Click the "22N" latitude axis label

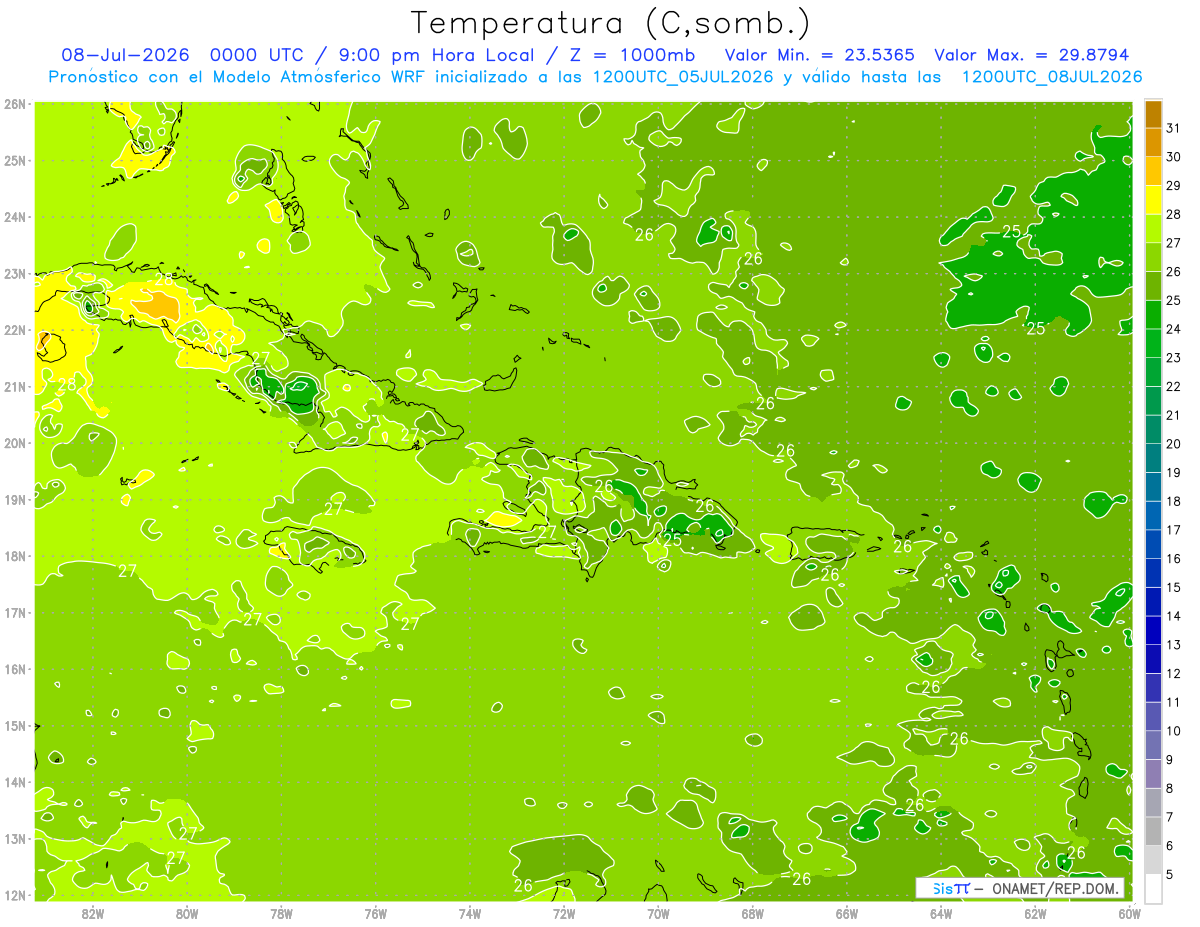click(x=15, y=330)
